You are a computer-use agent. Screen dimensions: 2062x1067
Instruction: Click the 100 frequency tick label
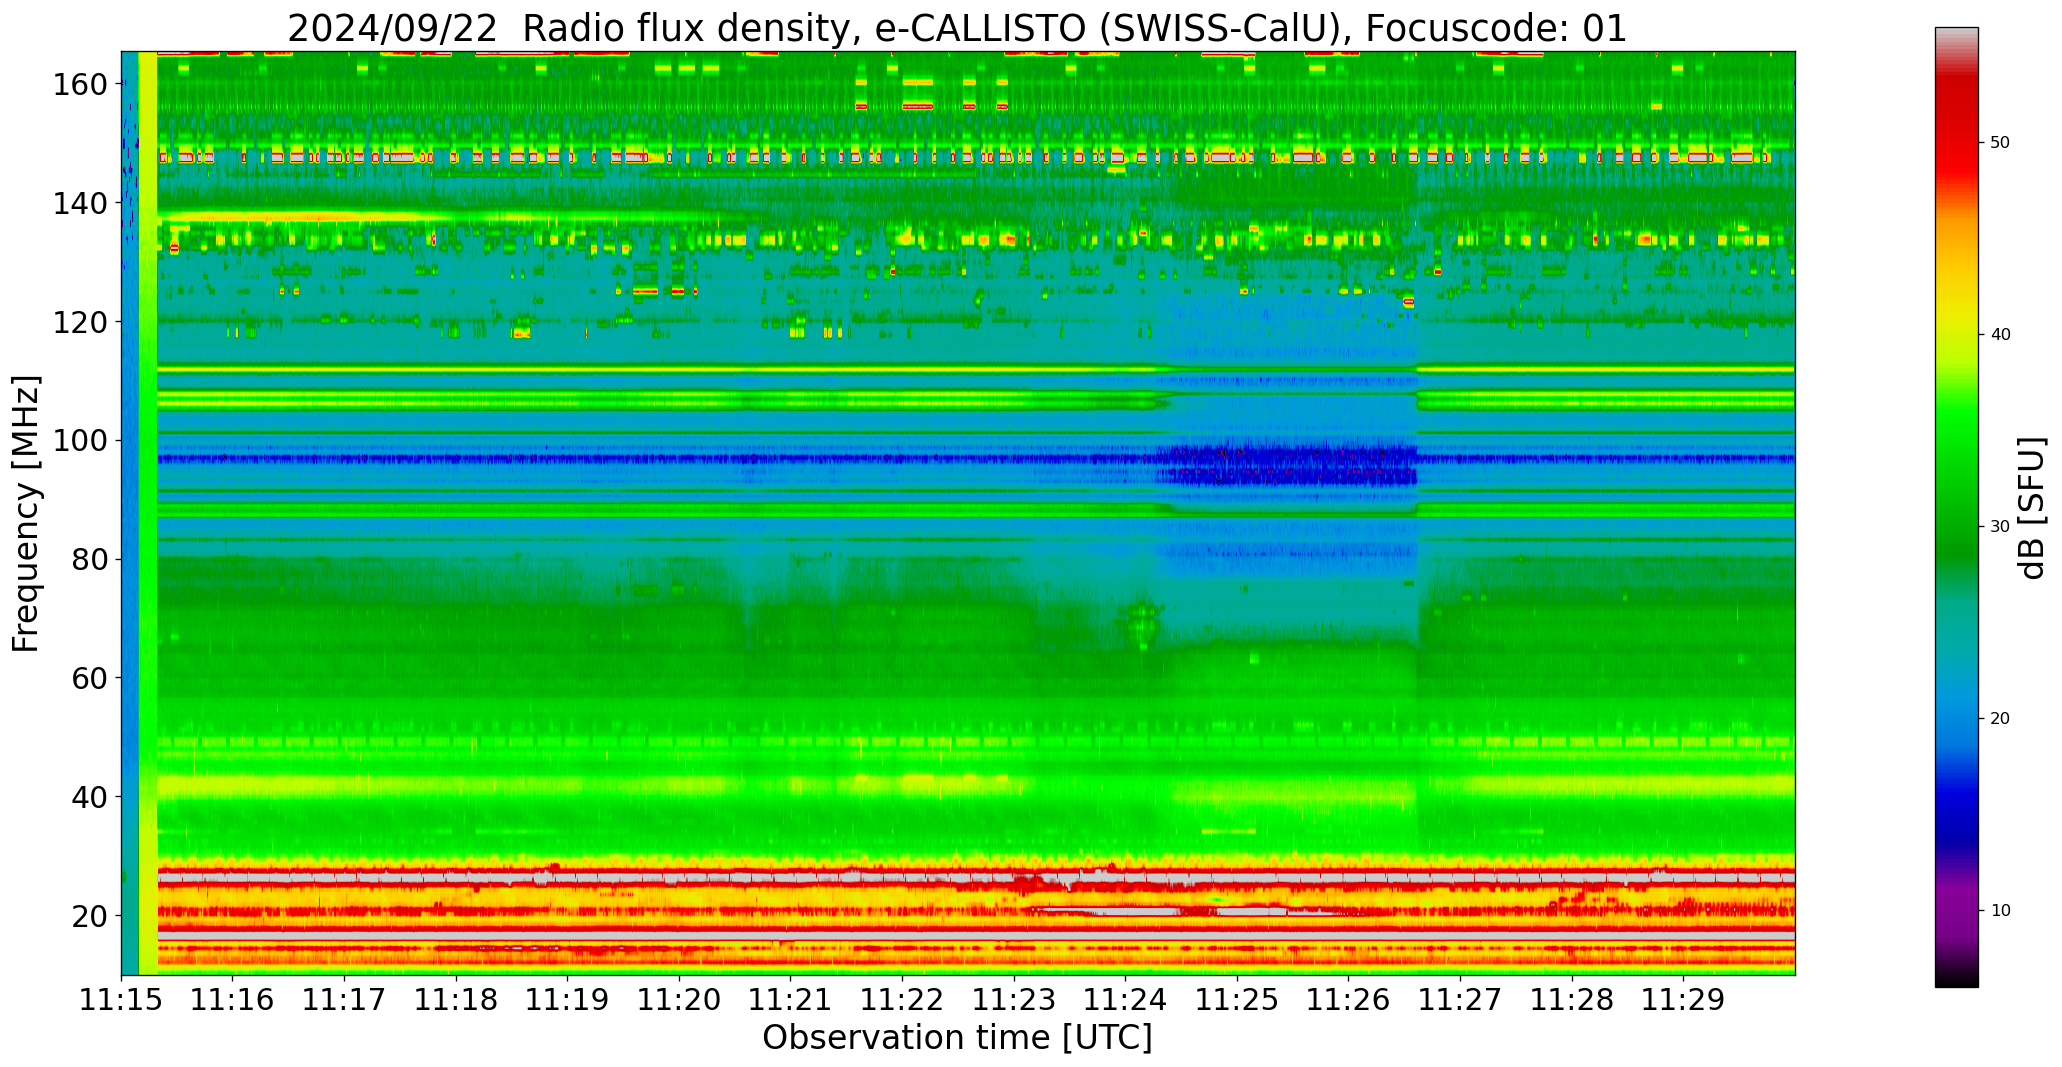81,441
